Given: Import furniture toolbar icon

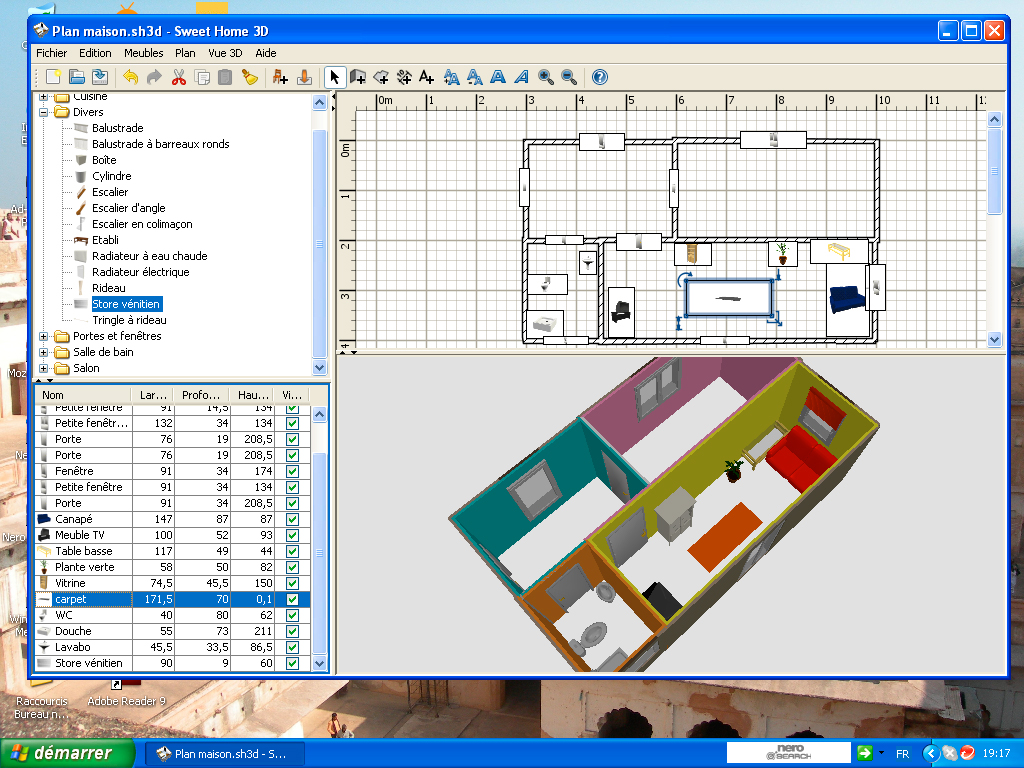Looking at the screenshot, I should (304, 77).
